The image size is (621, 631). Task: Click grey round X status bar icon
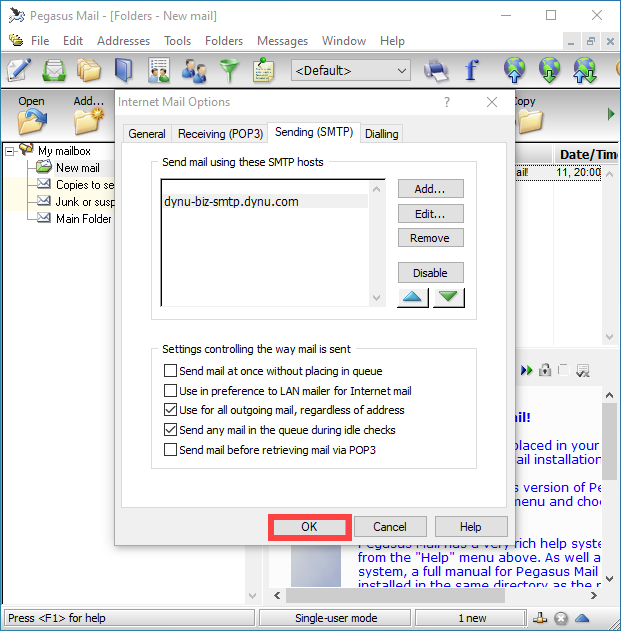[561, 618]
